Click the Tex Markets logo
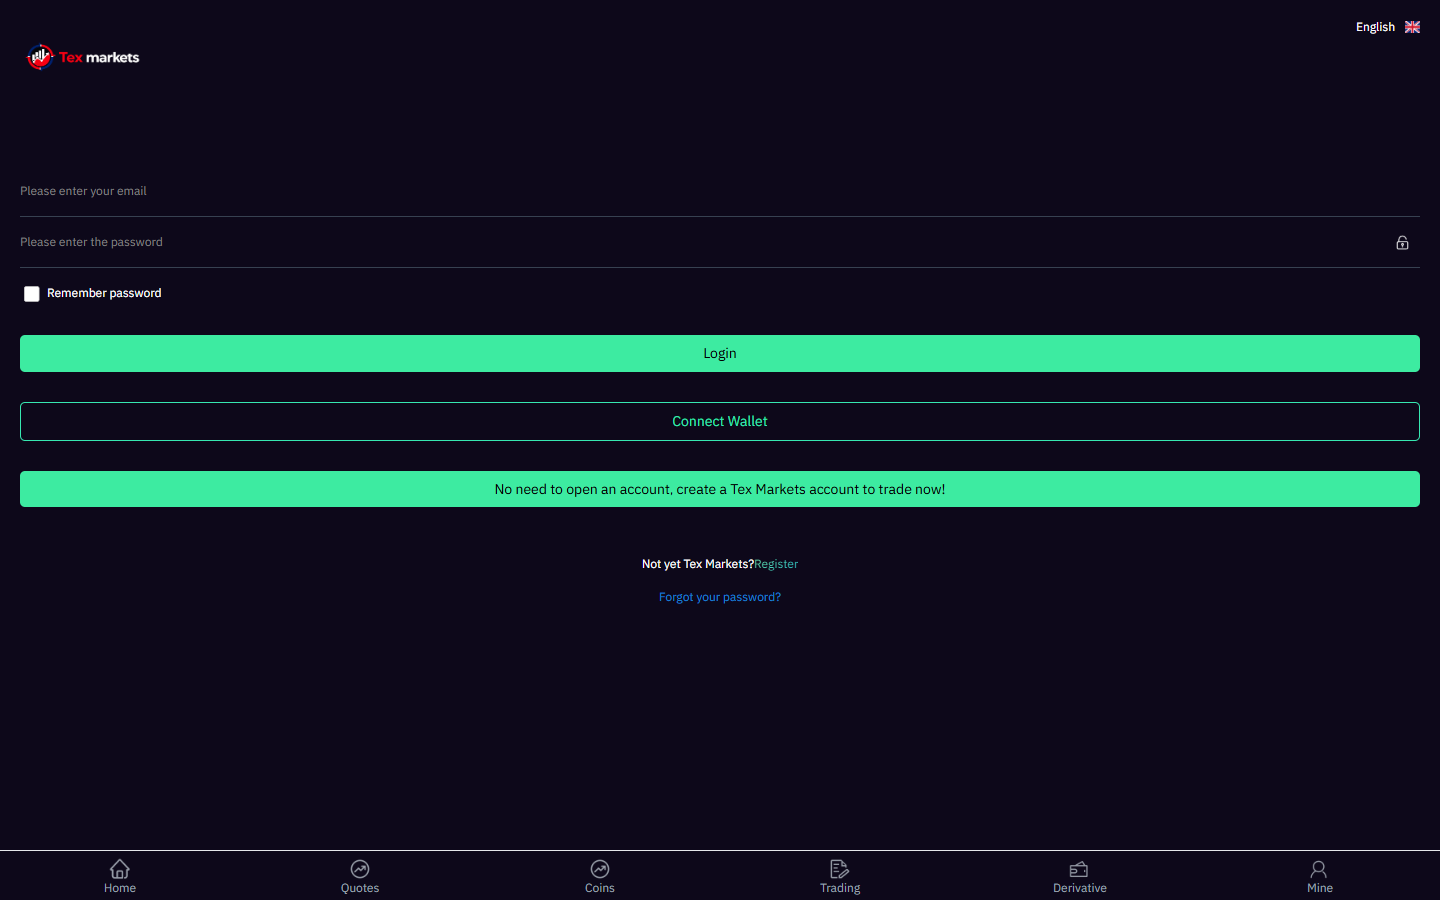This screenshot has height=900, width=1440. [83, 57]
